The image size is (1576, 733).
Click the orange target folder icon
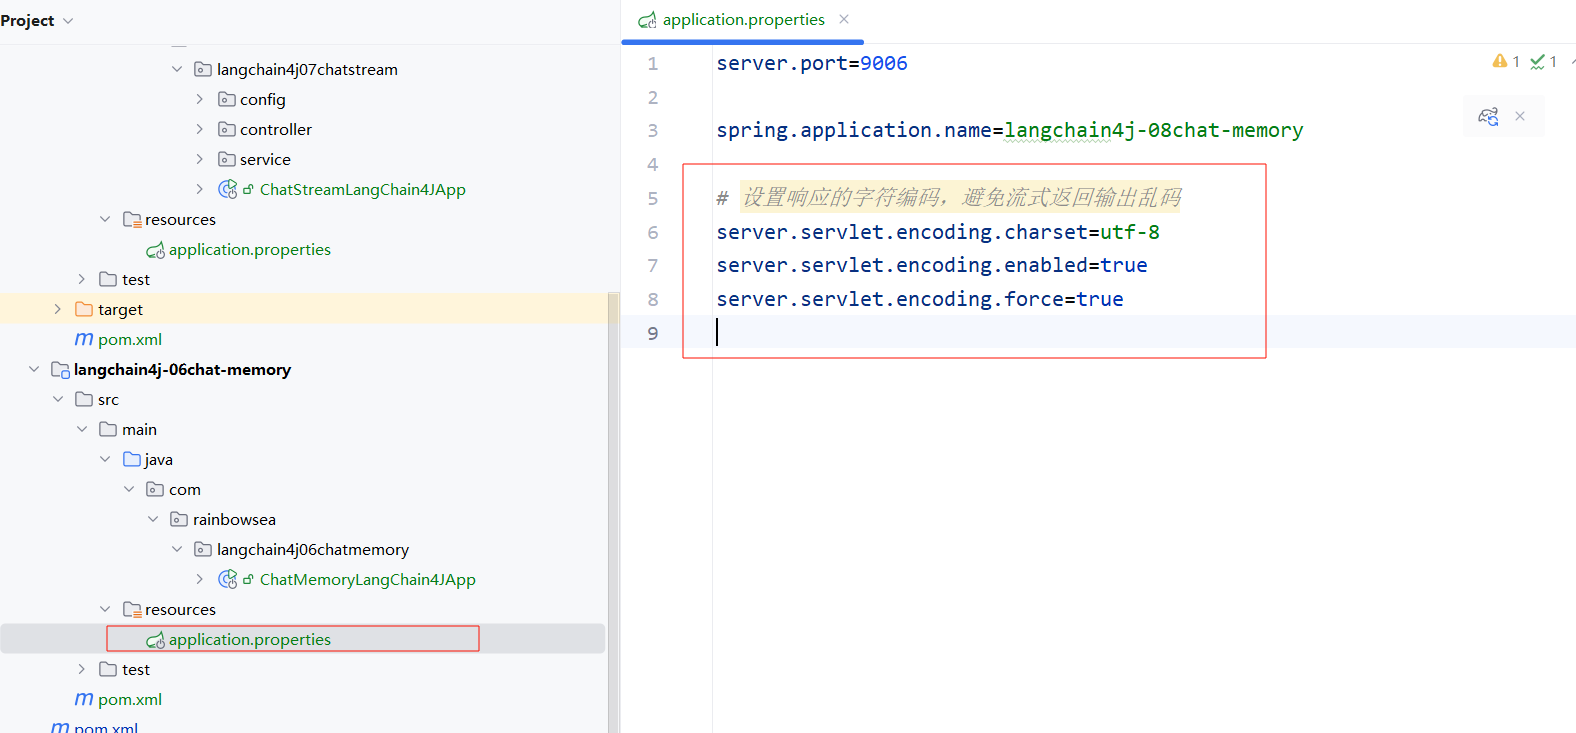[84, 309]
